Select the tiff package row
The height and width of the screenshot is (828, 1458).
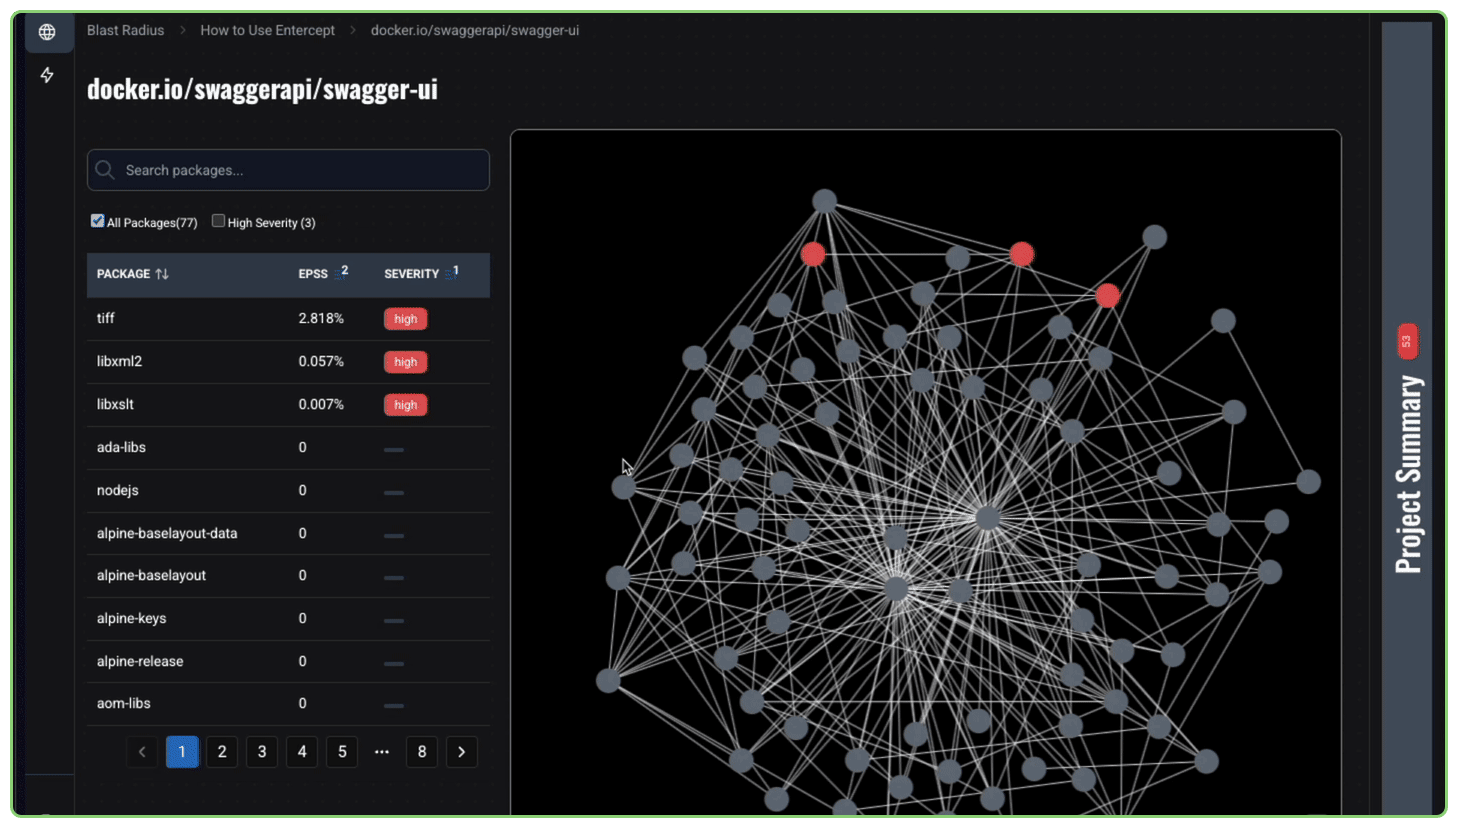coord(288,319)
